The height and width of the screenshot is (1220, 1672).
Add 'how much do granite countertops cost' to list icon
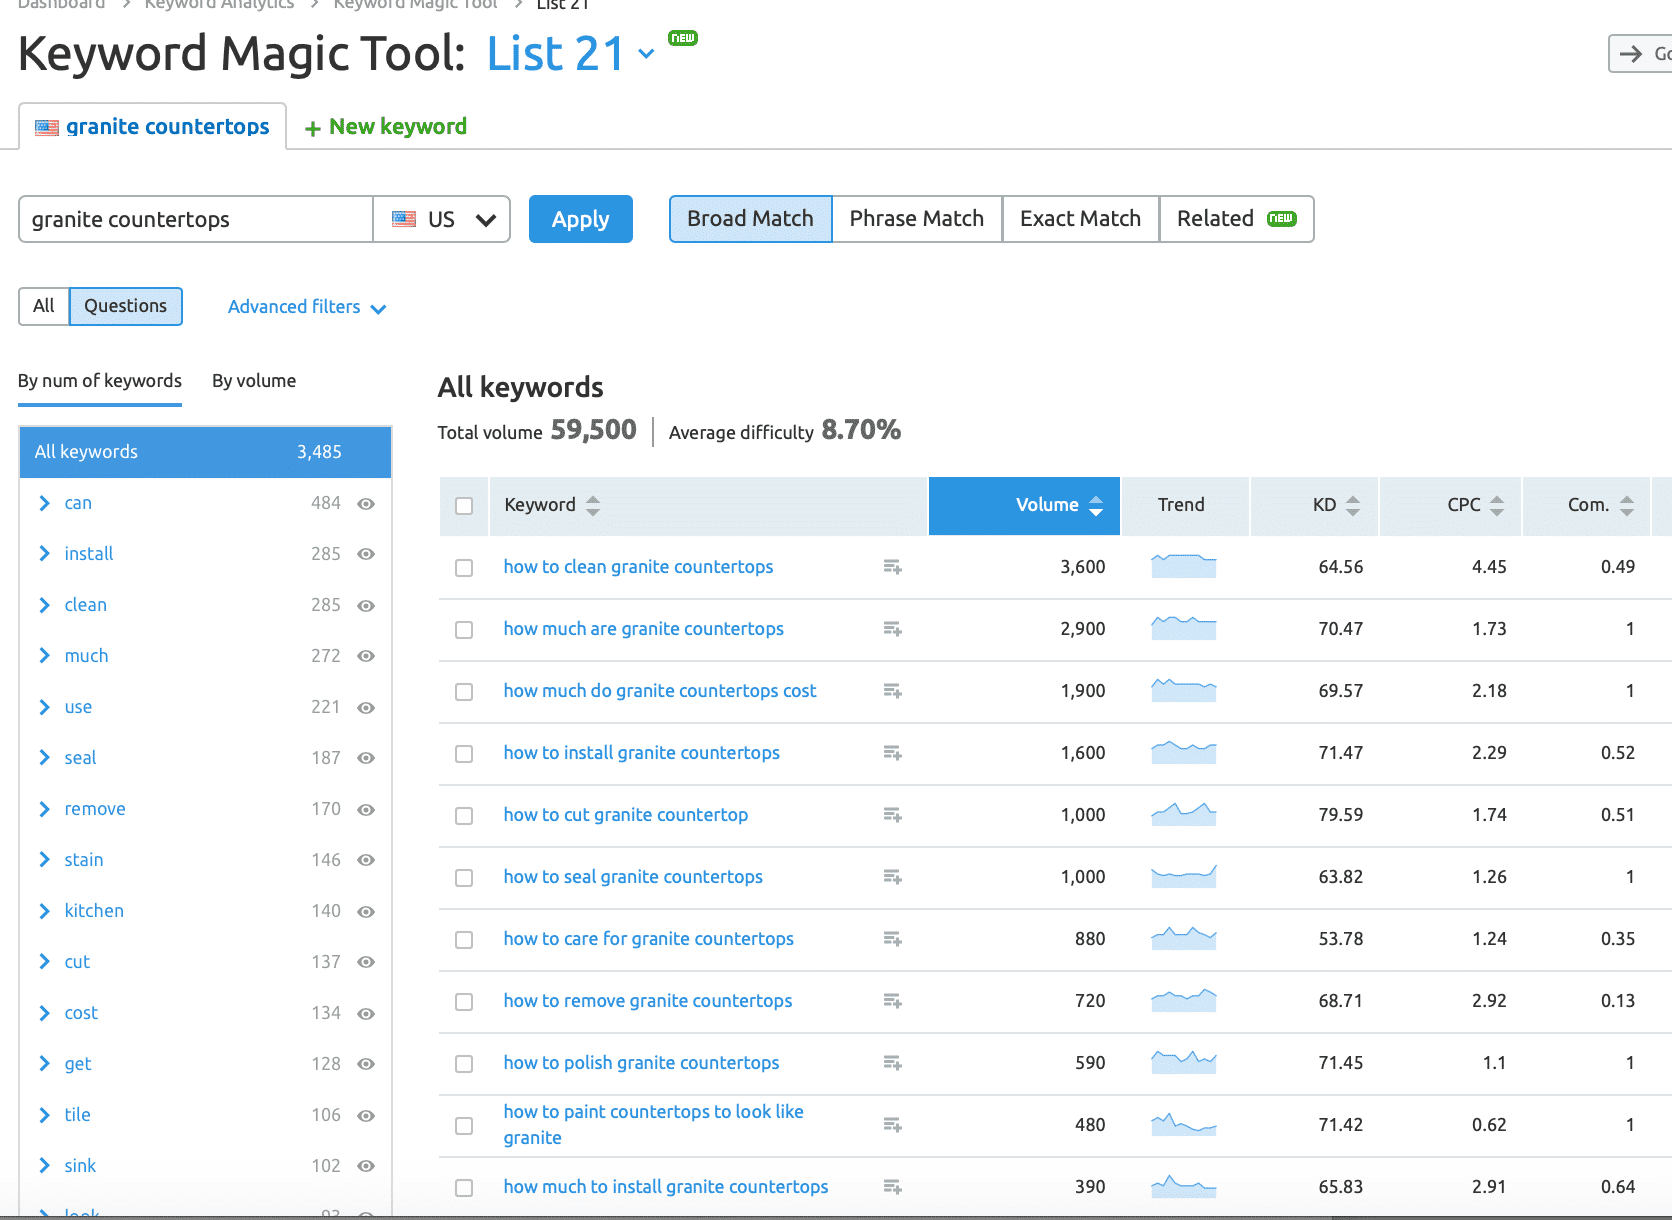point(892,691)
